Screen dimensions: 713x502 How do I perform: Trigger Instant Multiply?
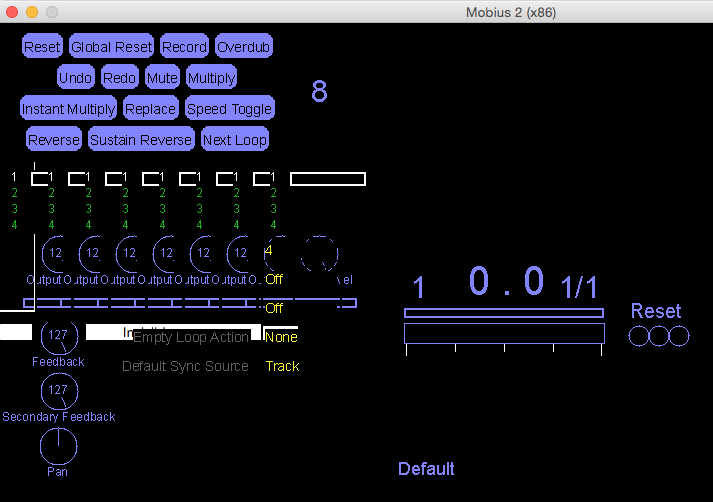(x=68, y=108)
